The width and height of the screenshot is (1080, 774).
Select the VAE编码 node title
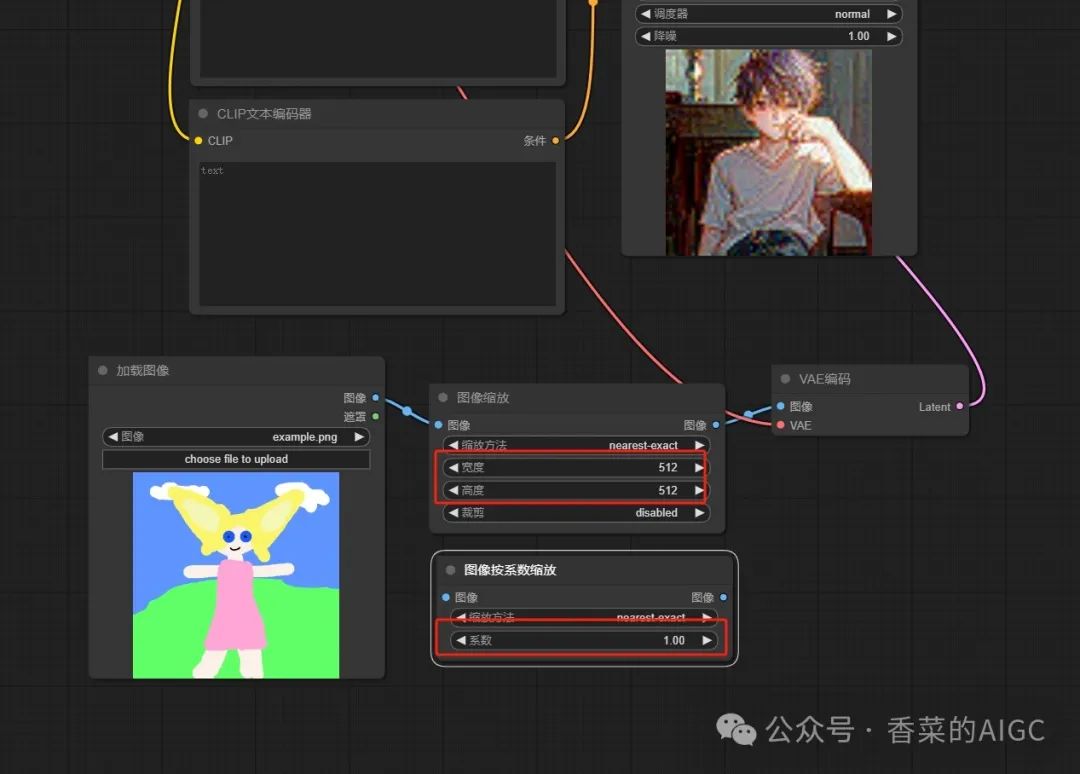824,379
